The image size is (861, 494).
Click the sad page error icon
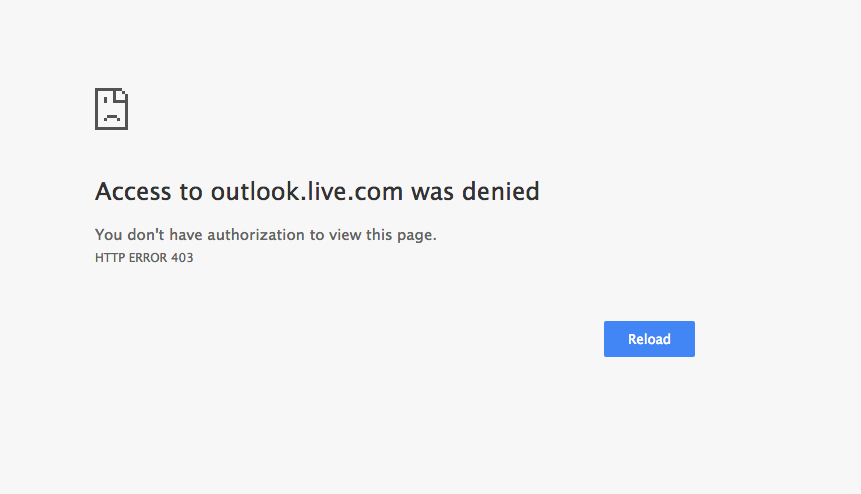coord(111,109)
